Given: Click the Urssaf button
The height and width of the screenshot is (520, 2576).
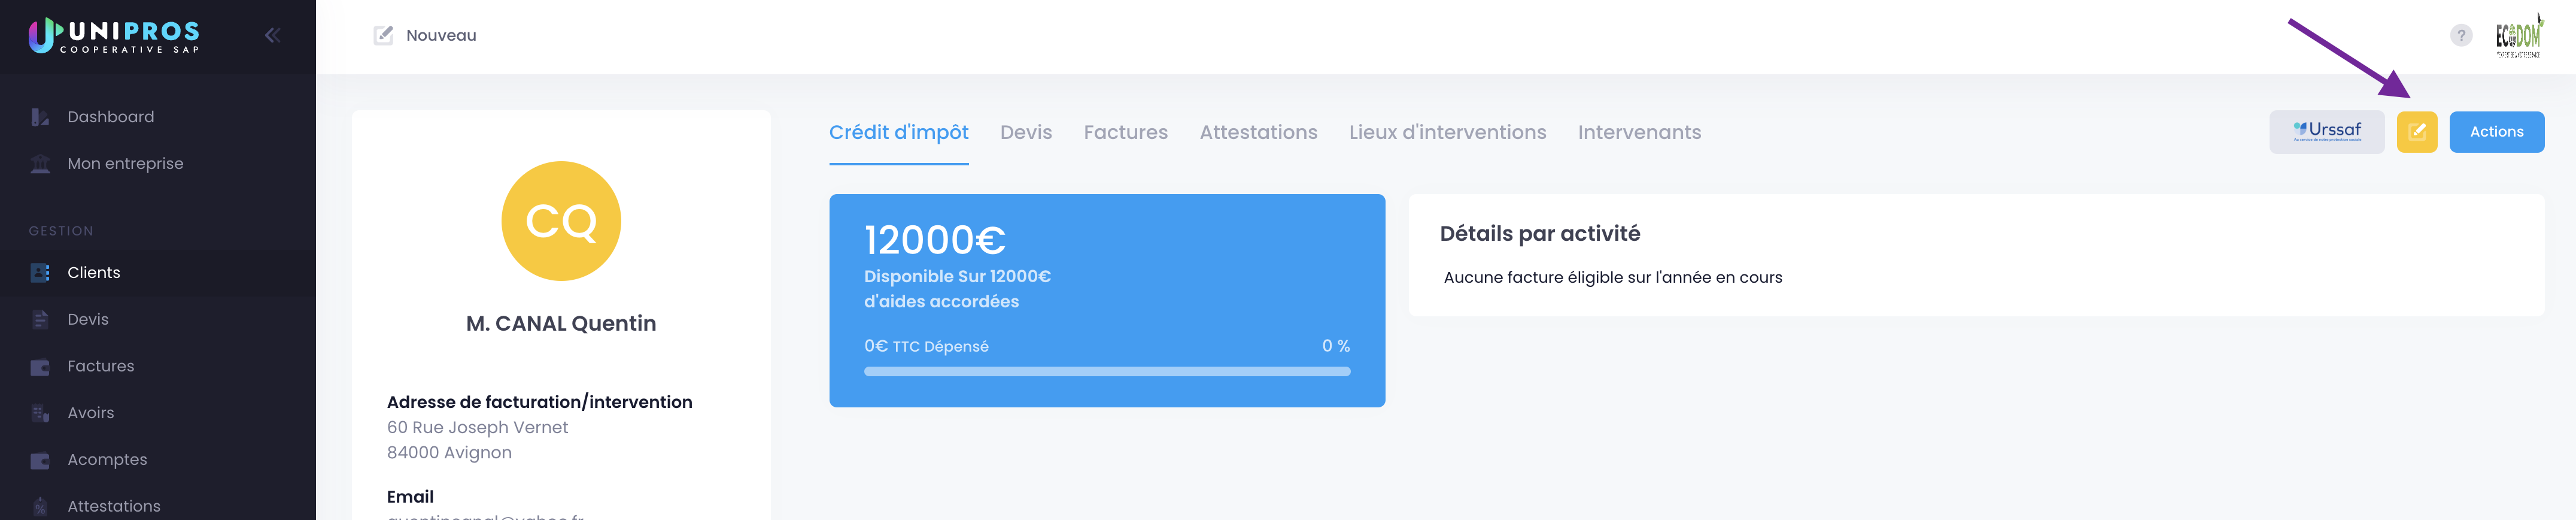Looking at the screenshot, I should click(x=2326, y=132).
